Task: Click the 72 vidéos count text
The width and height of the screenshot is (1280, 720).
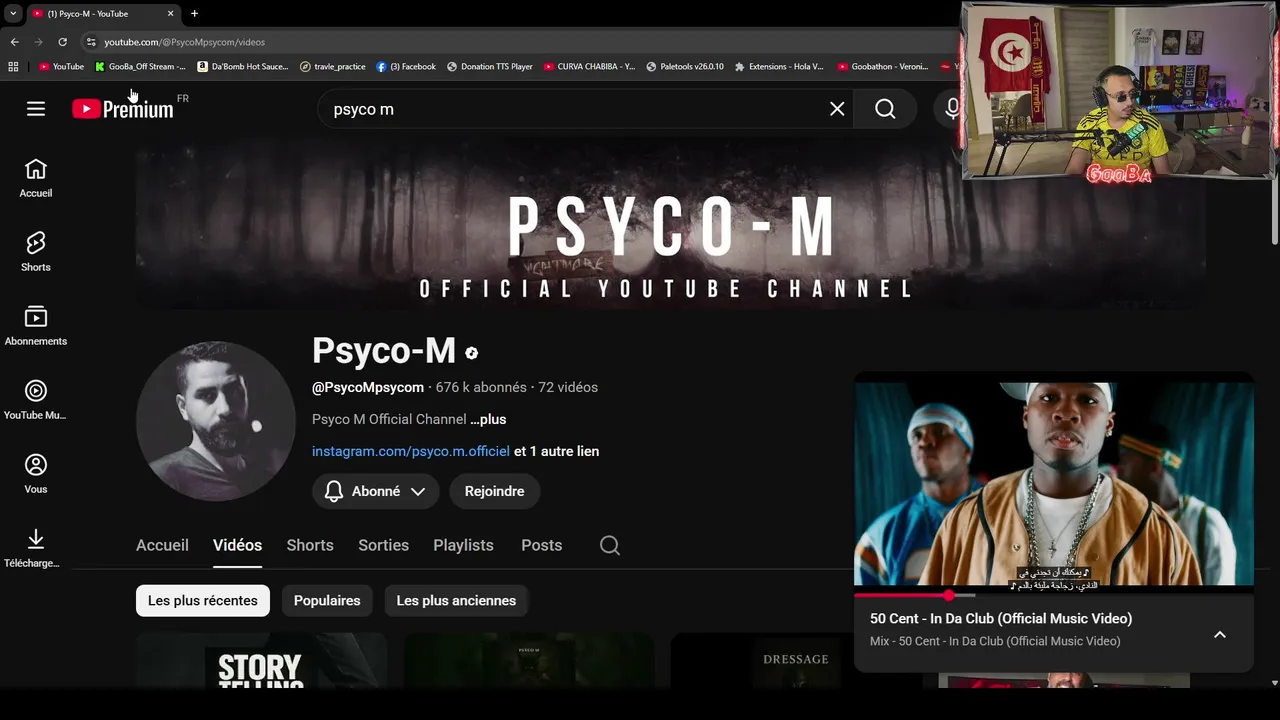Action: coord(568,387)
